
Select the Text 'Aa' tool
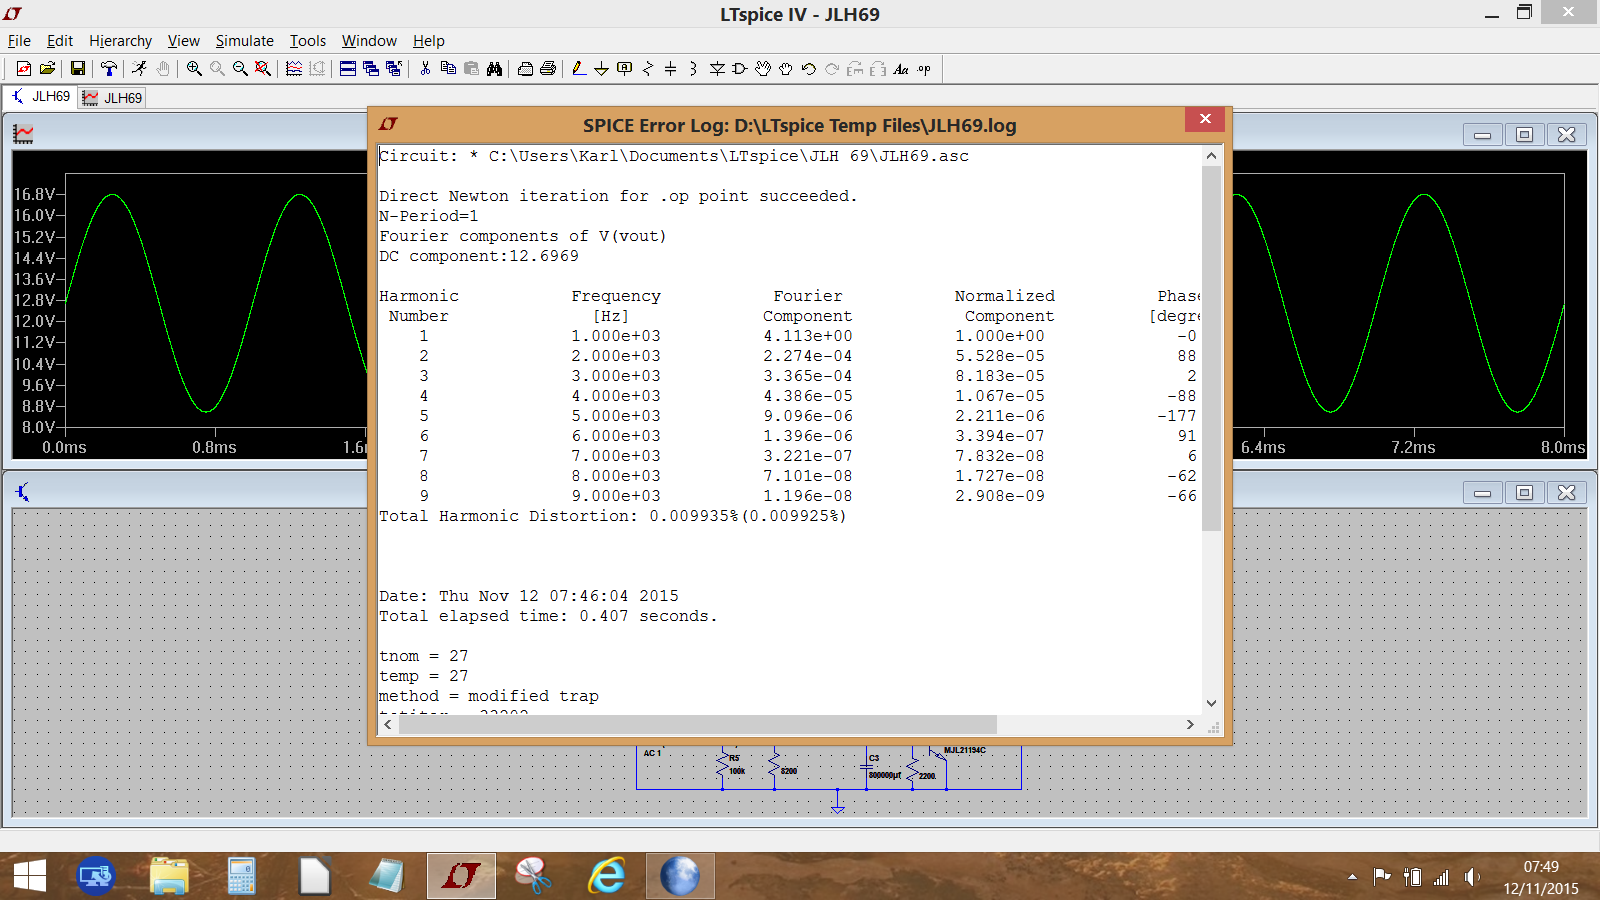901,69
